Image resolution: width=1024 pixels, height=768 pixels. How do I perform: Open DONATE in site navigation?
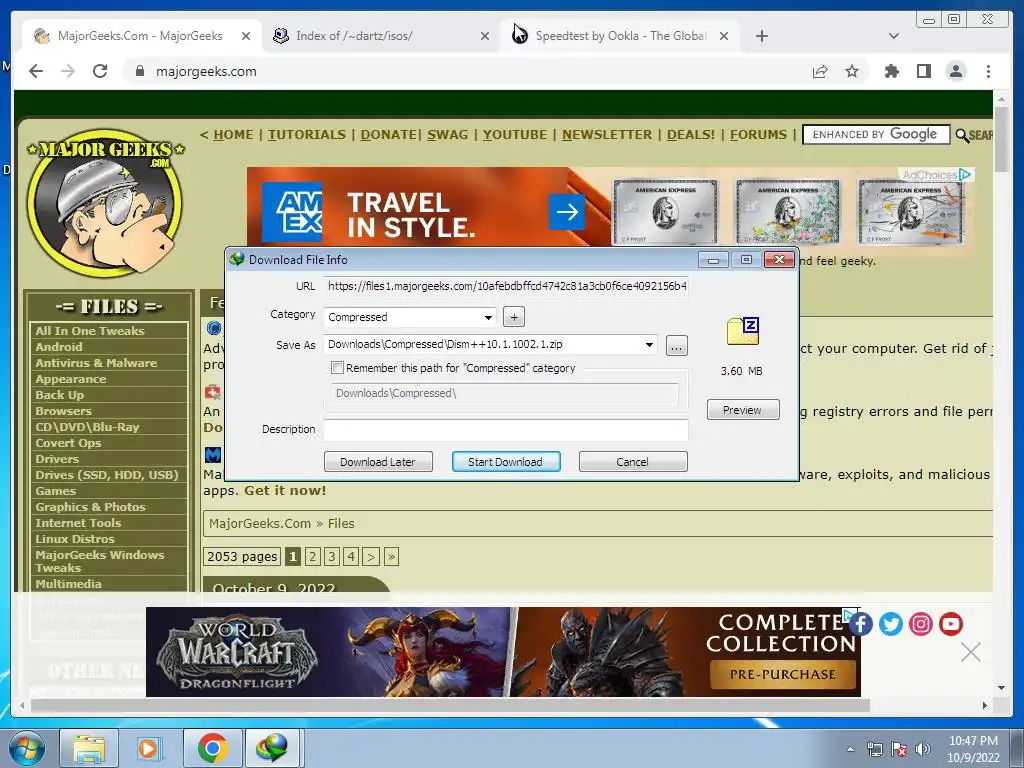(x=389, y=135)
